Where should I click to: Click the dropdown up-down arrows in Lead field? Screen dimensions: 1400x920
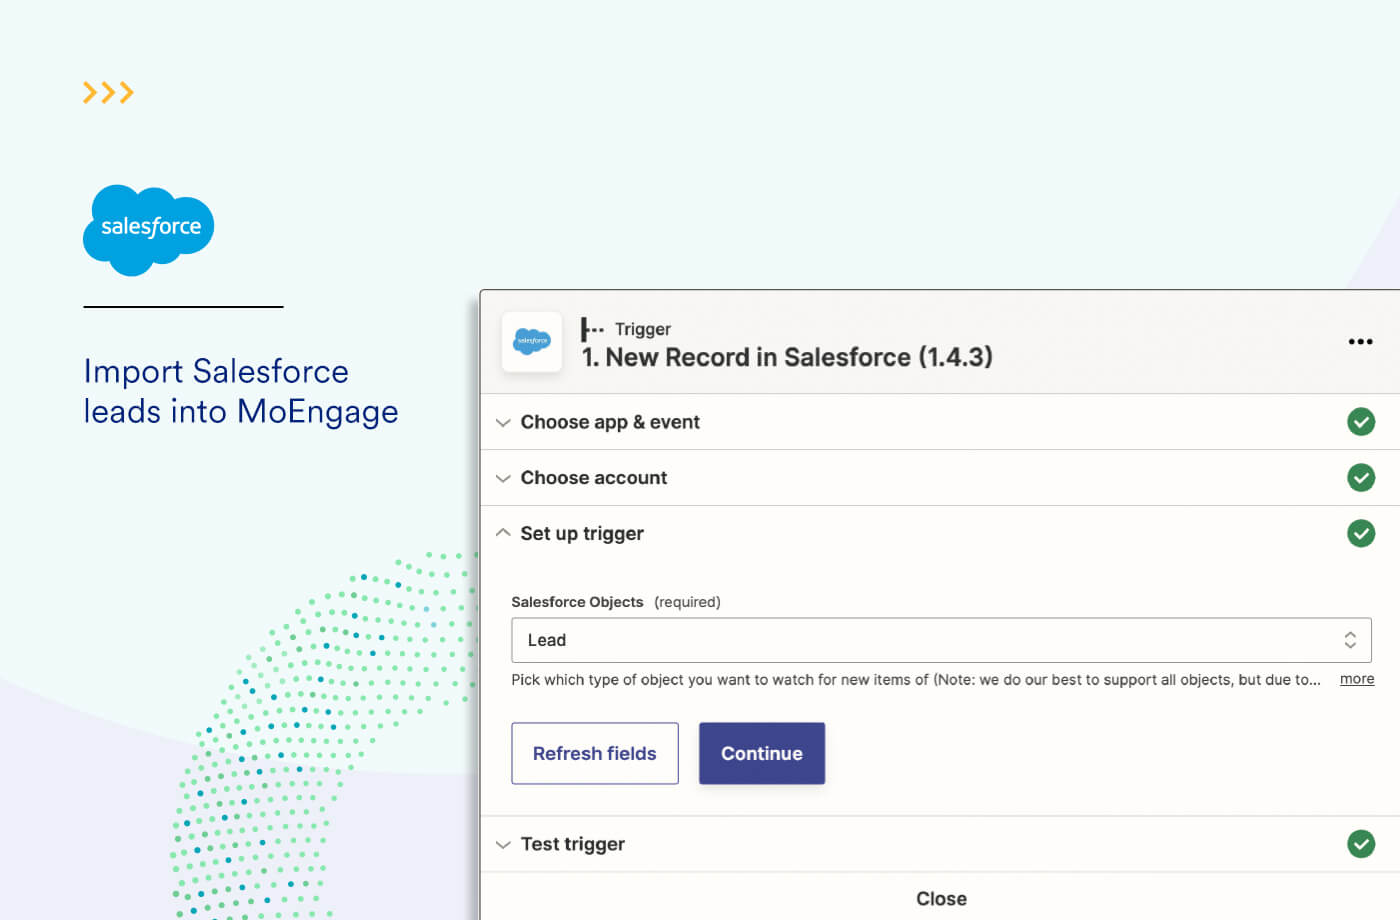(x=1350, y=640)
